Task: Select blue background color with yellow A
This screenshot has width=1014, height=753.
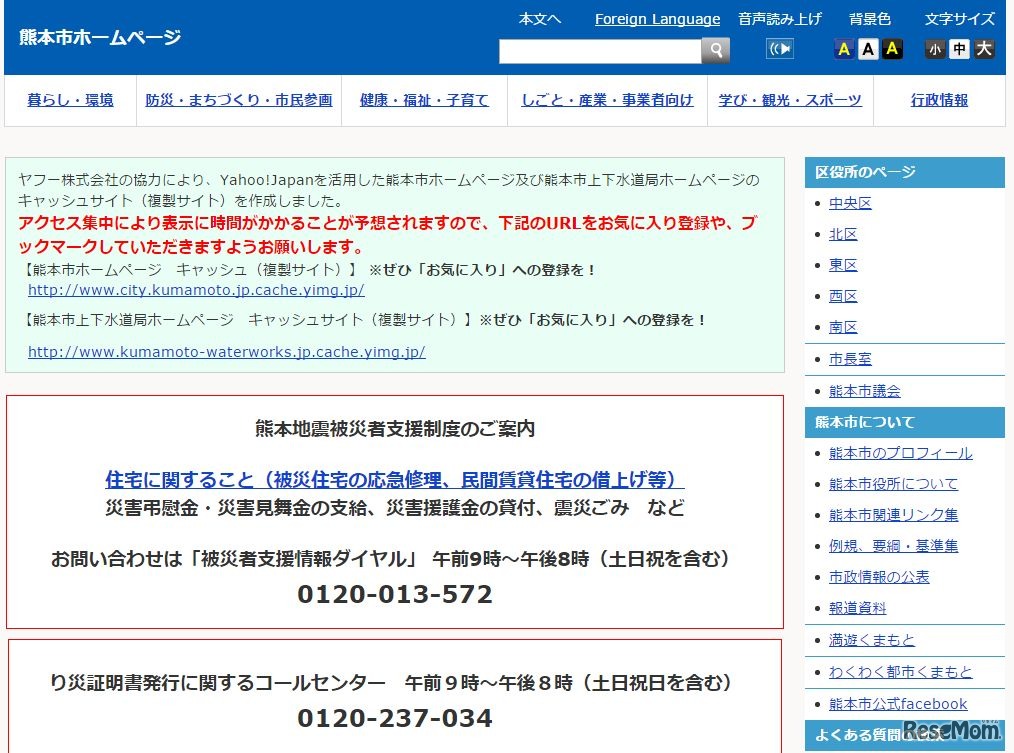Action: [844, 49]
